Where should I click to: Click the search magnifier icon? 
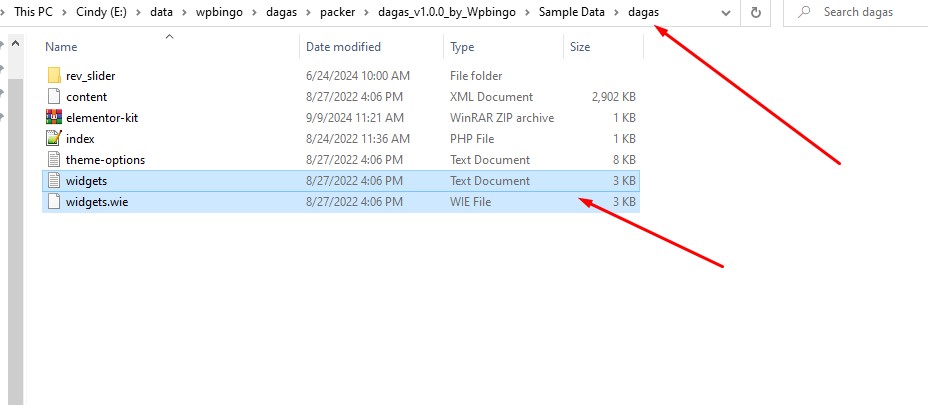point(803,12)
